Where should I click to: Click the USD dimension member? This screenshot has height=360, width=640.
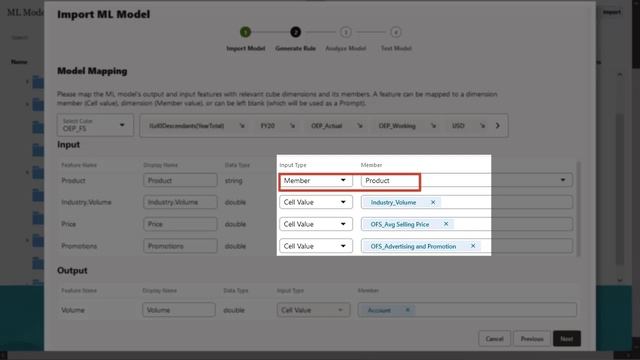click(x=458, y=126)
